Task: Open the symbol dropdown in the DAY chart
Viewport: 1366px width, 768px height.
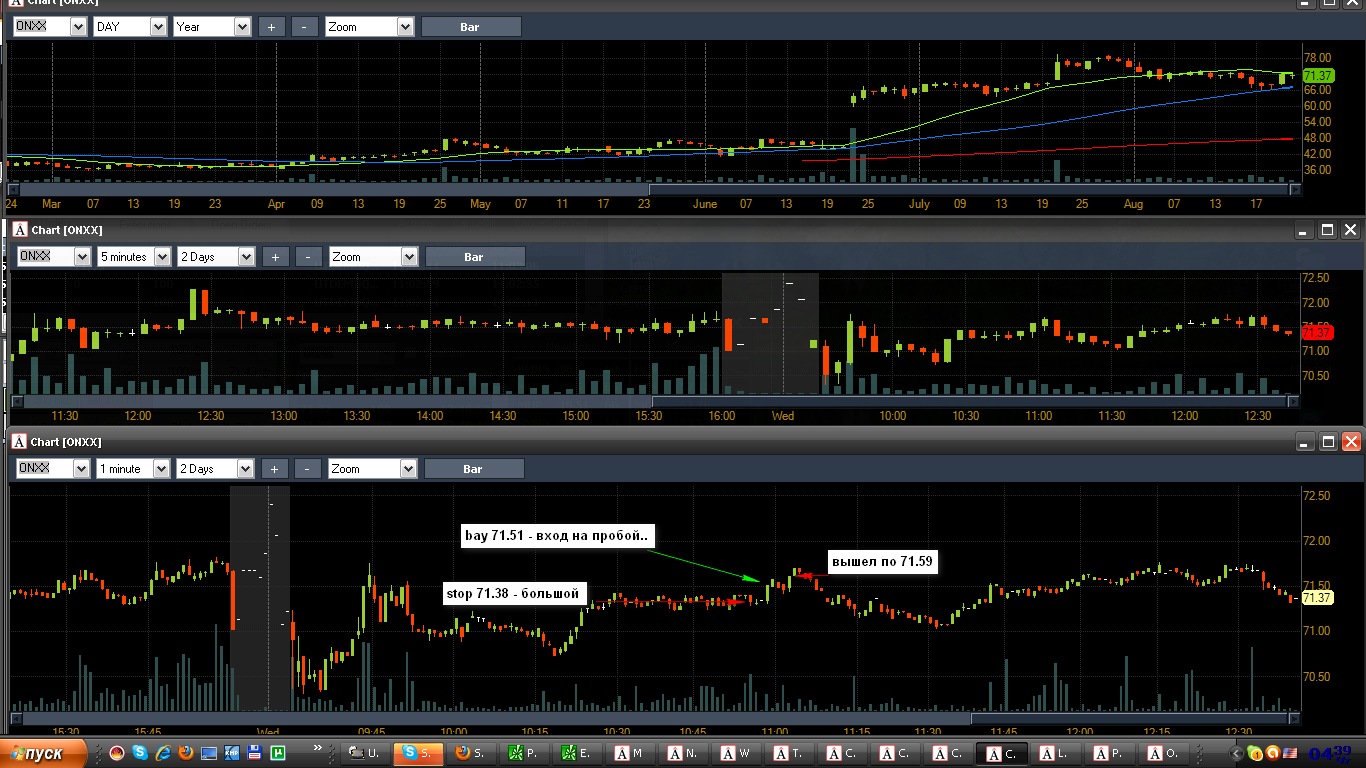Action: tap(78, 27)
